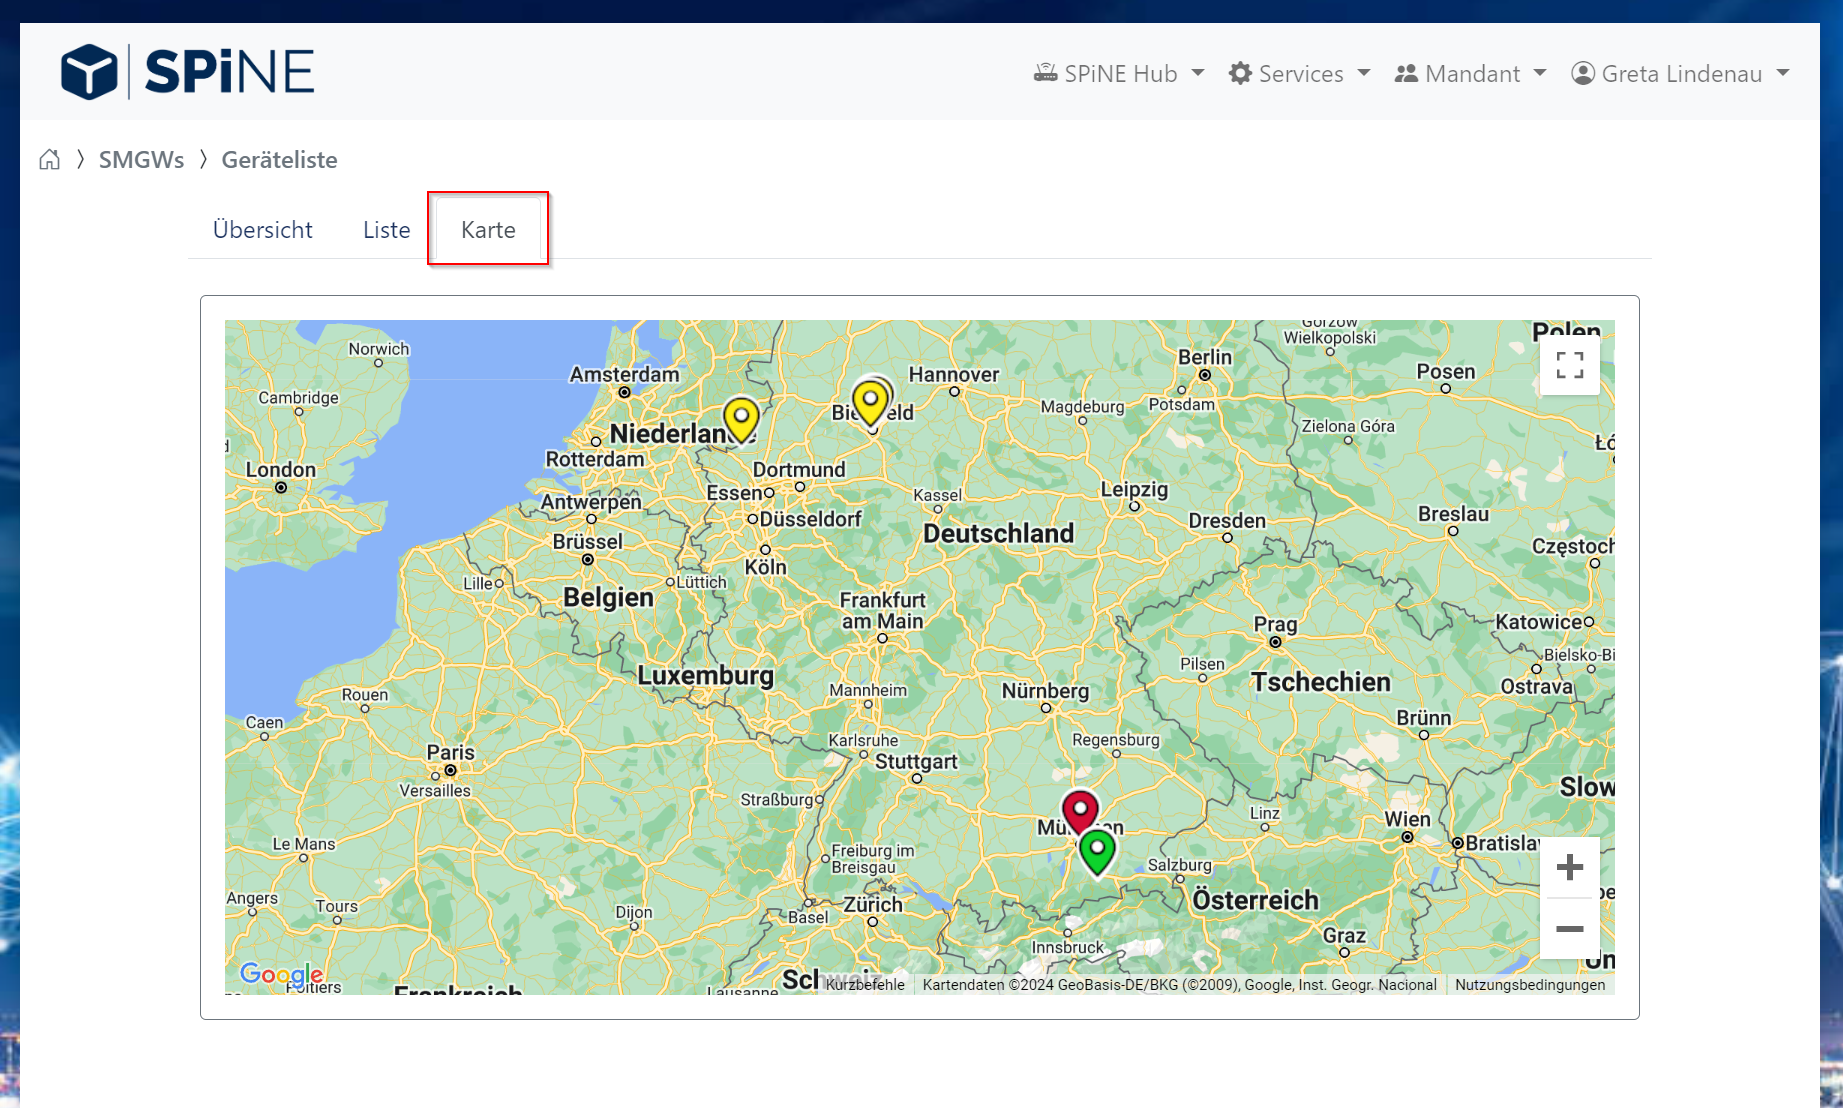
Task: Select the yellow marker near Bielefeld
Action: (871, 404)
